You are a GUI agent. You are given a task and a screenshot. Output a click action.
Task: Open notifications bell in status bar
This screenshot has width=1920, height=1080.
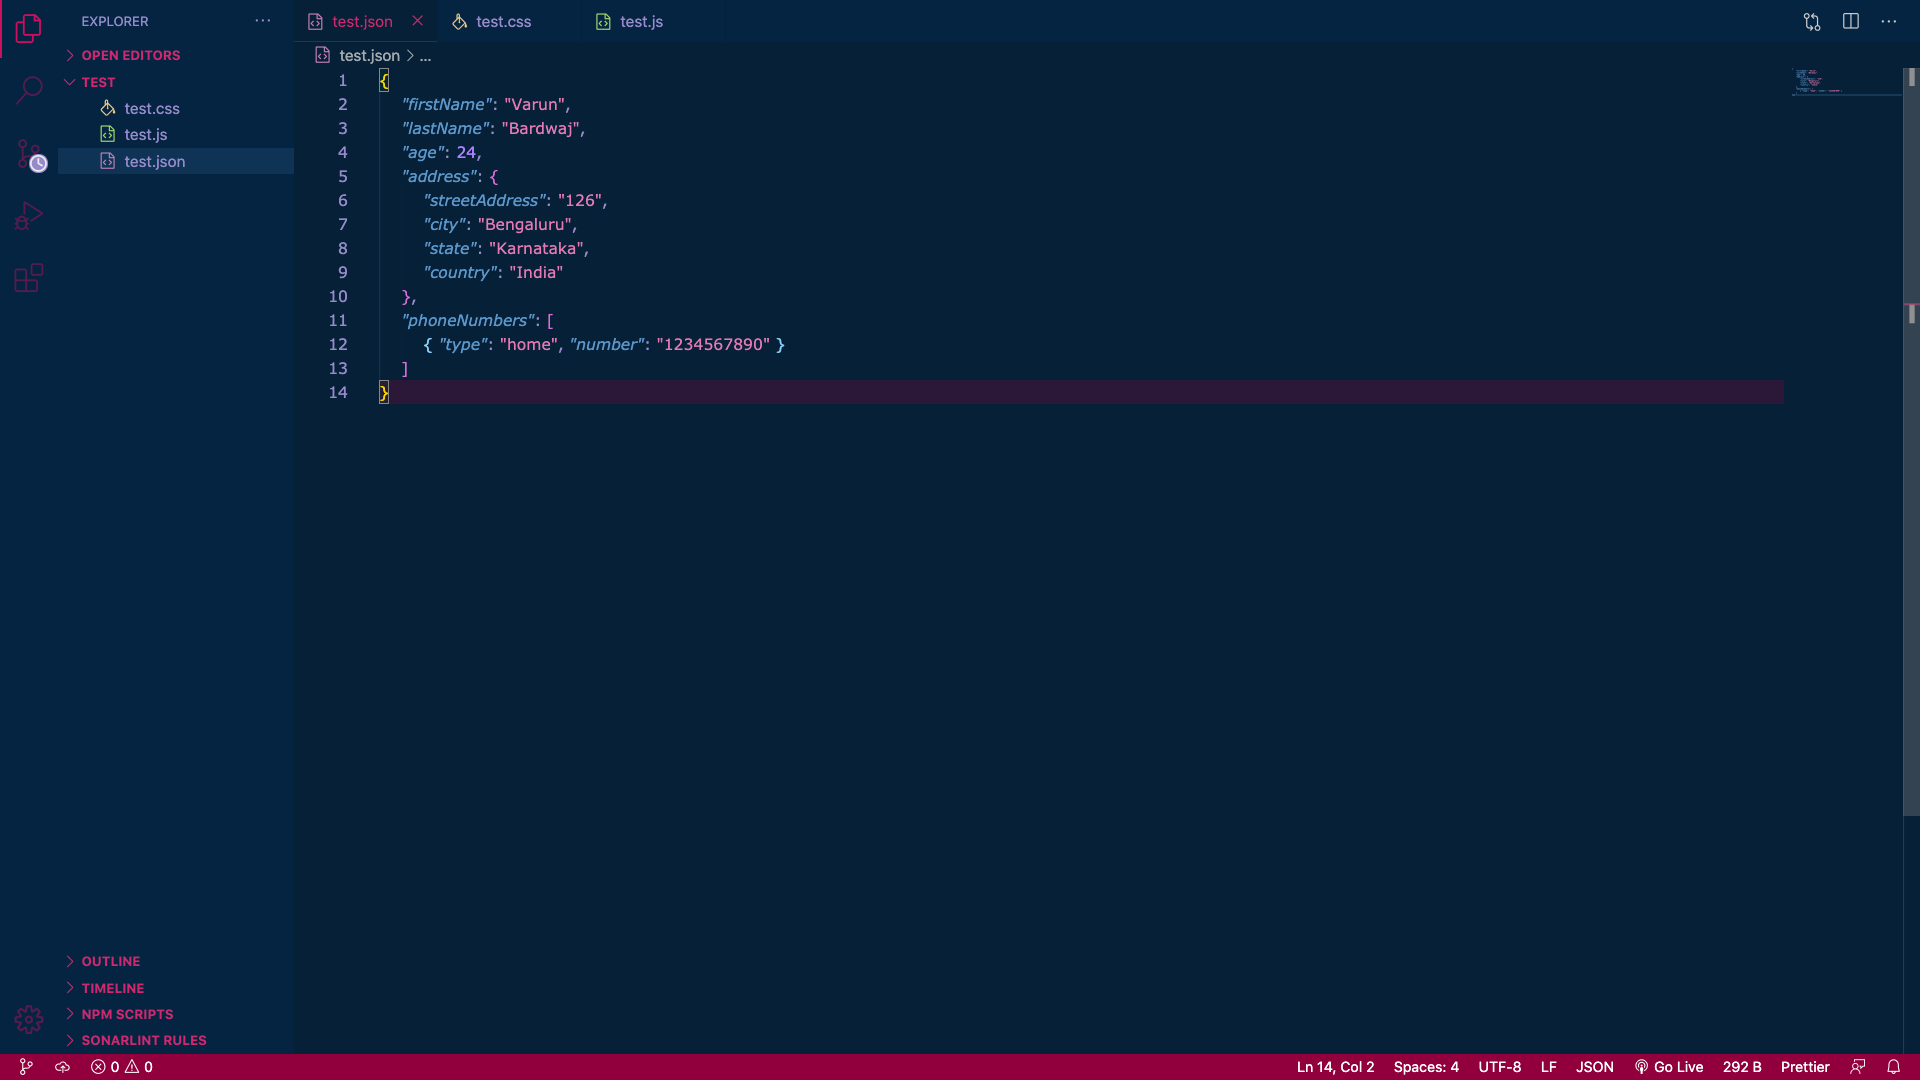coord(1893,1067)
